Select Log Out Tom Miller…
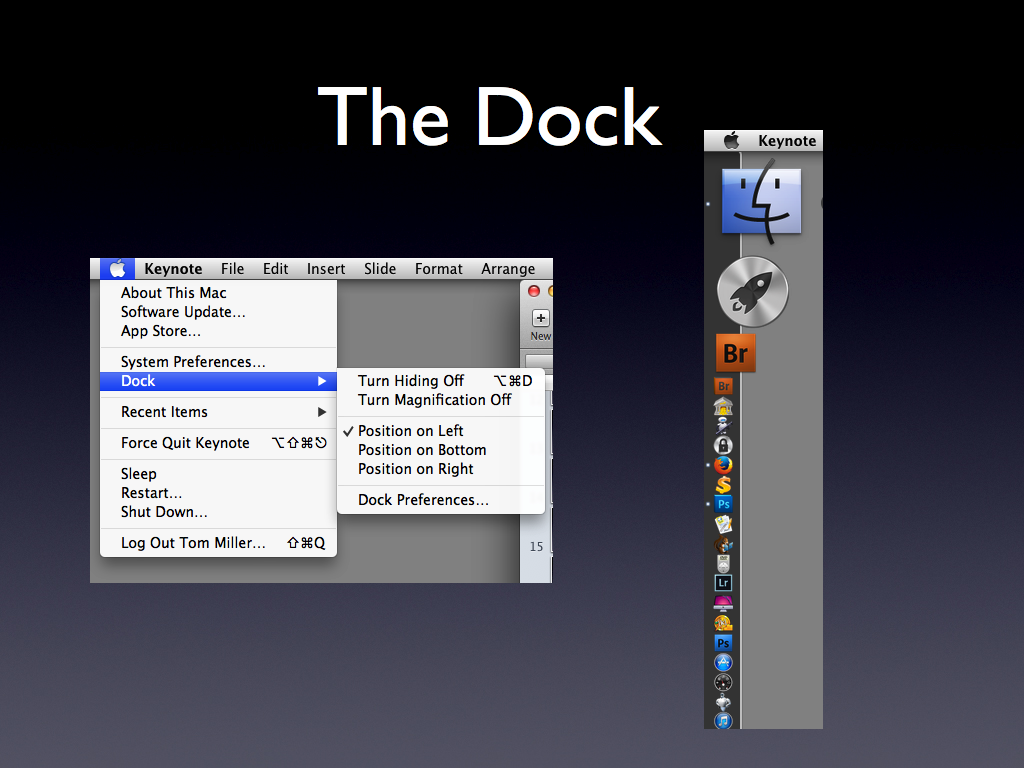This screenshot has height=768, width=1024. pyautogui.click(x=218, y=543)
